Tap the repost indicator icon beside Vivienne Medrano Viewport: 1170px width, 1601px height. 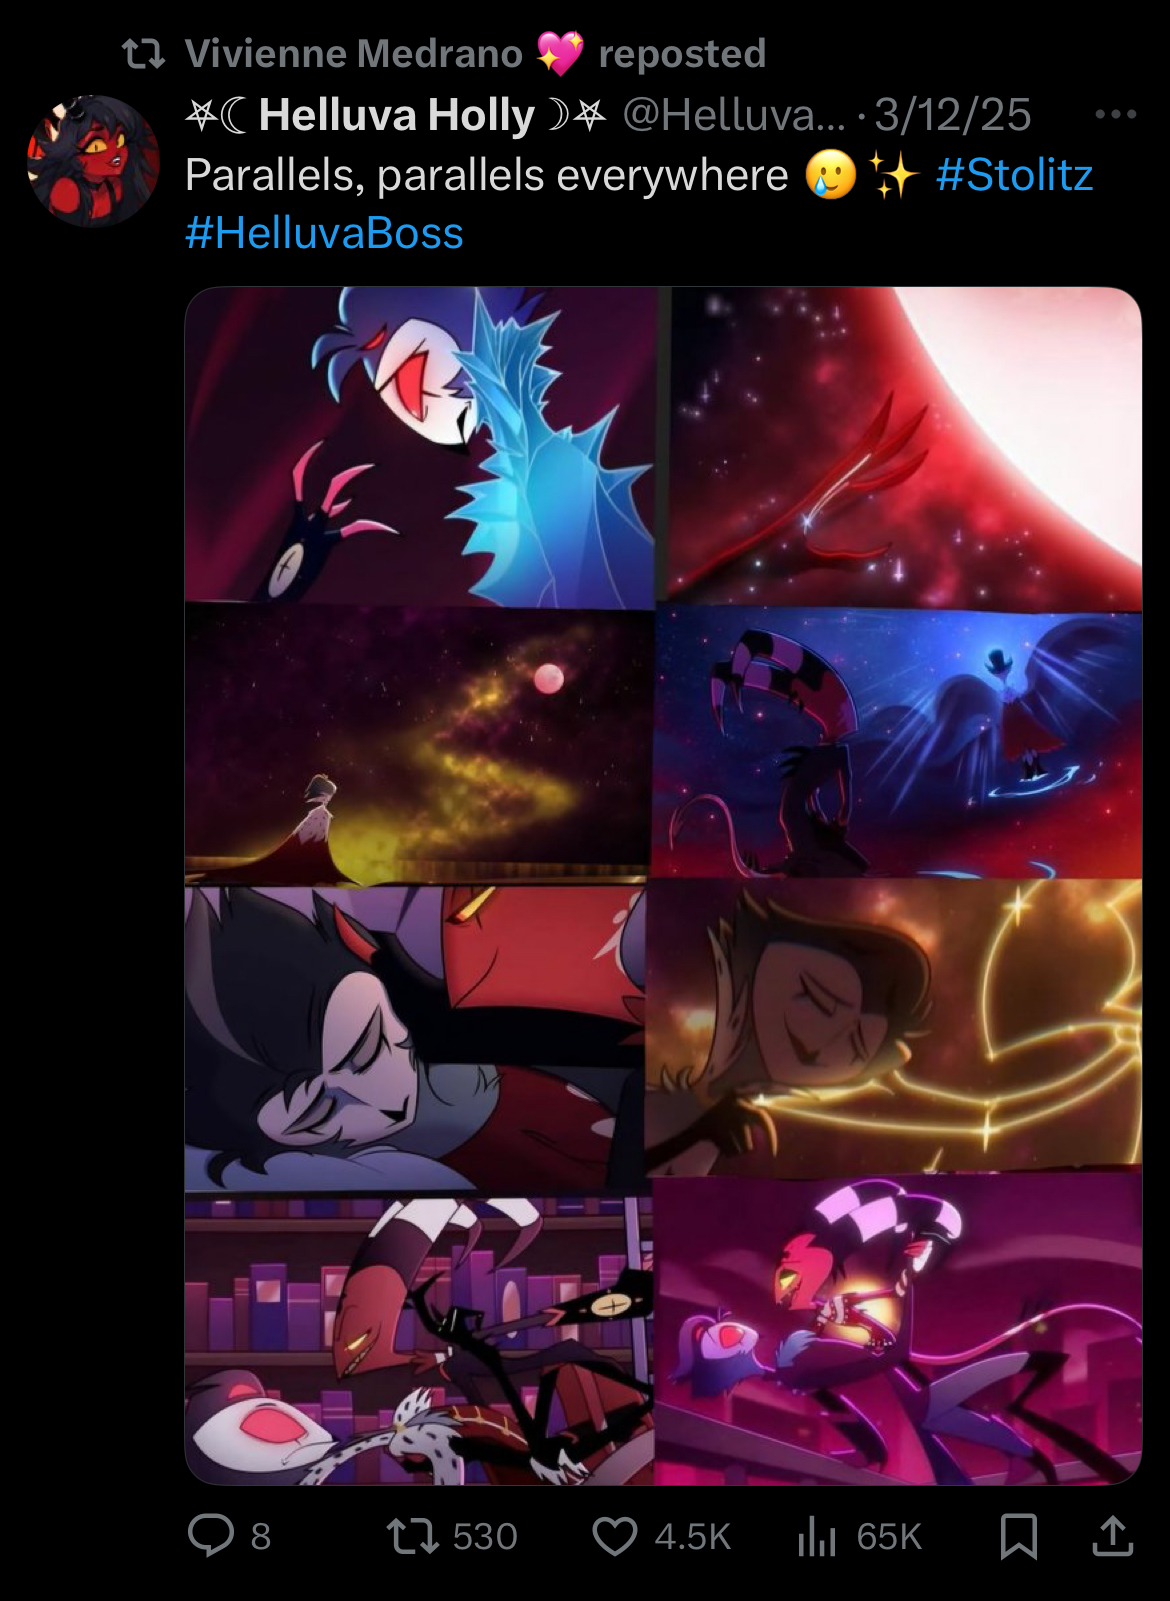(x=143, y=54)
